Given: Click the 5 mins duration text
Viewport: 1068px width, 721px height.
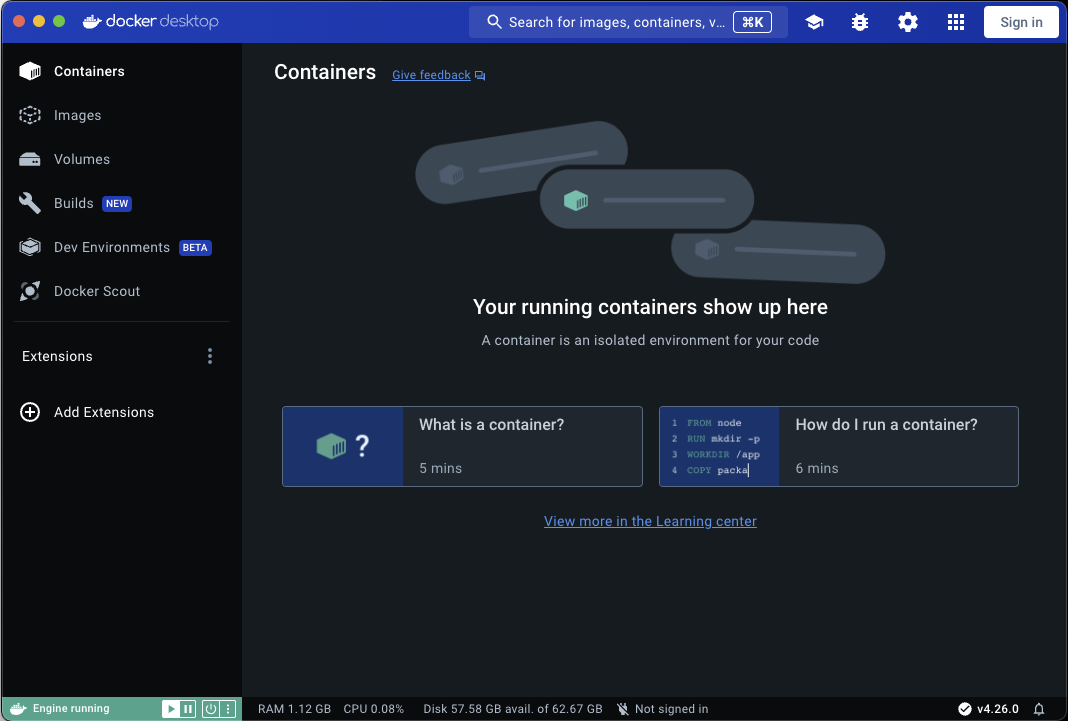Looking at the screenshot, I should 441,468.
